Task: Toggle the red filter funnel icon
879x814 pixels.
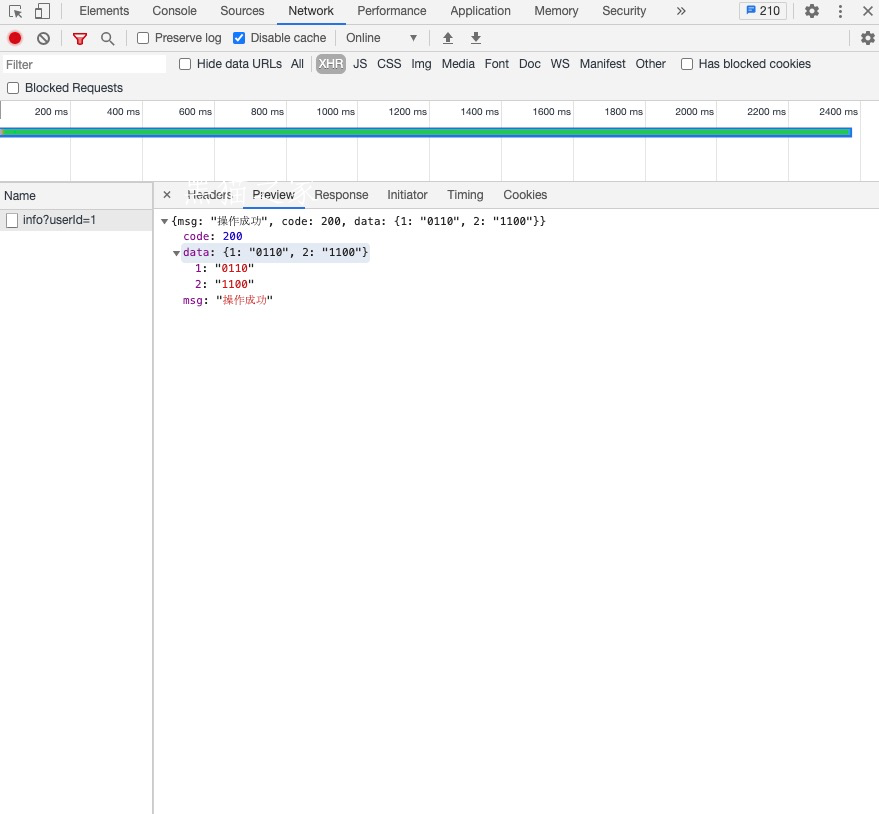Action: pos(80,38)
